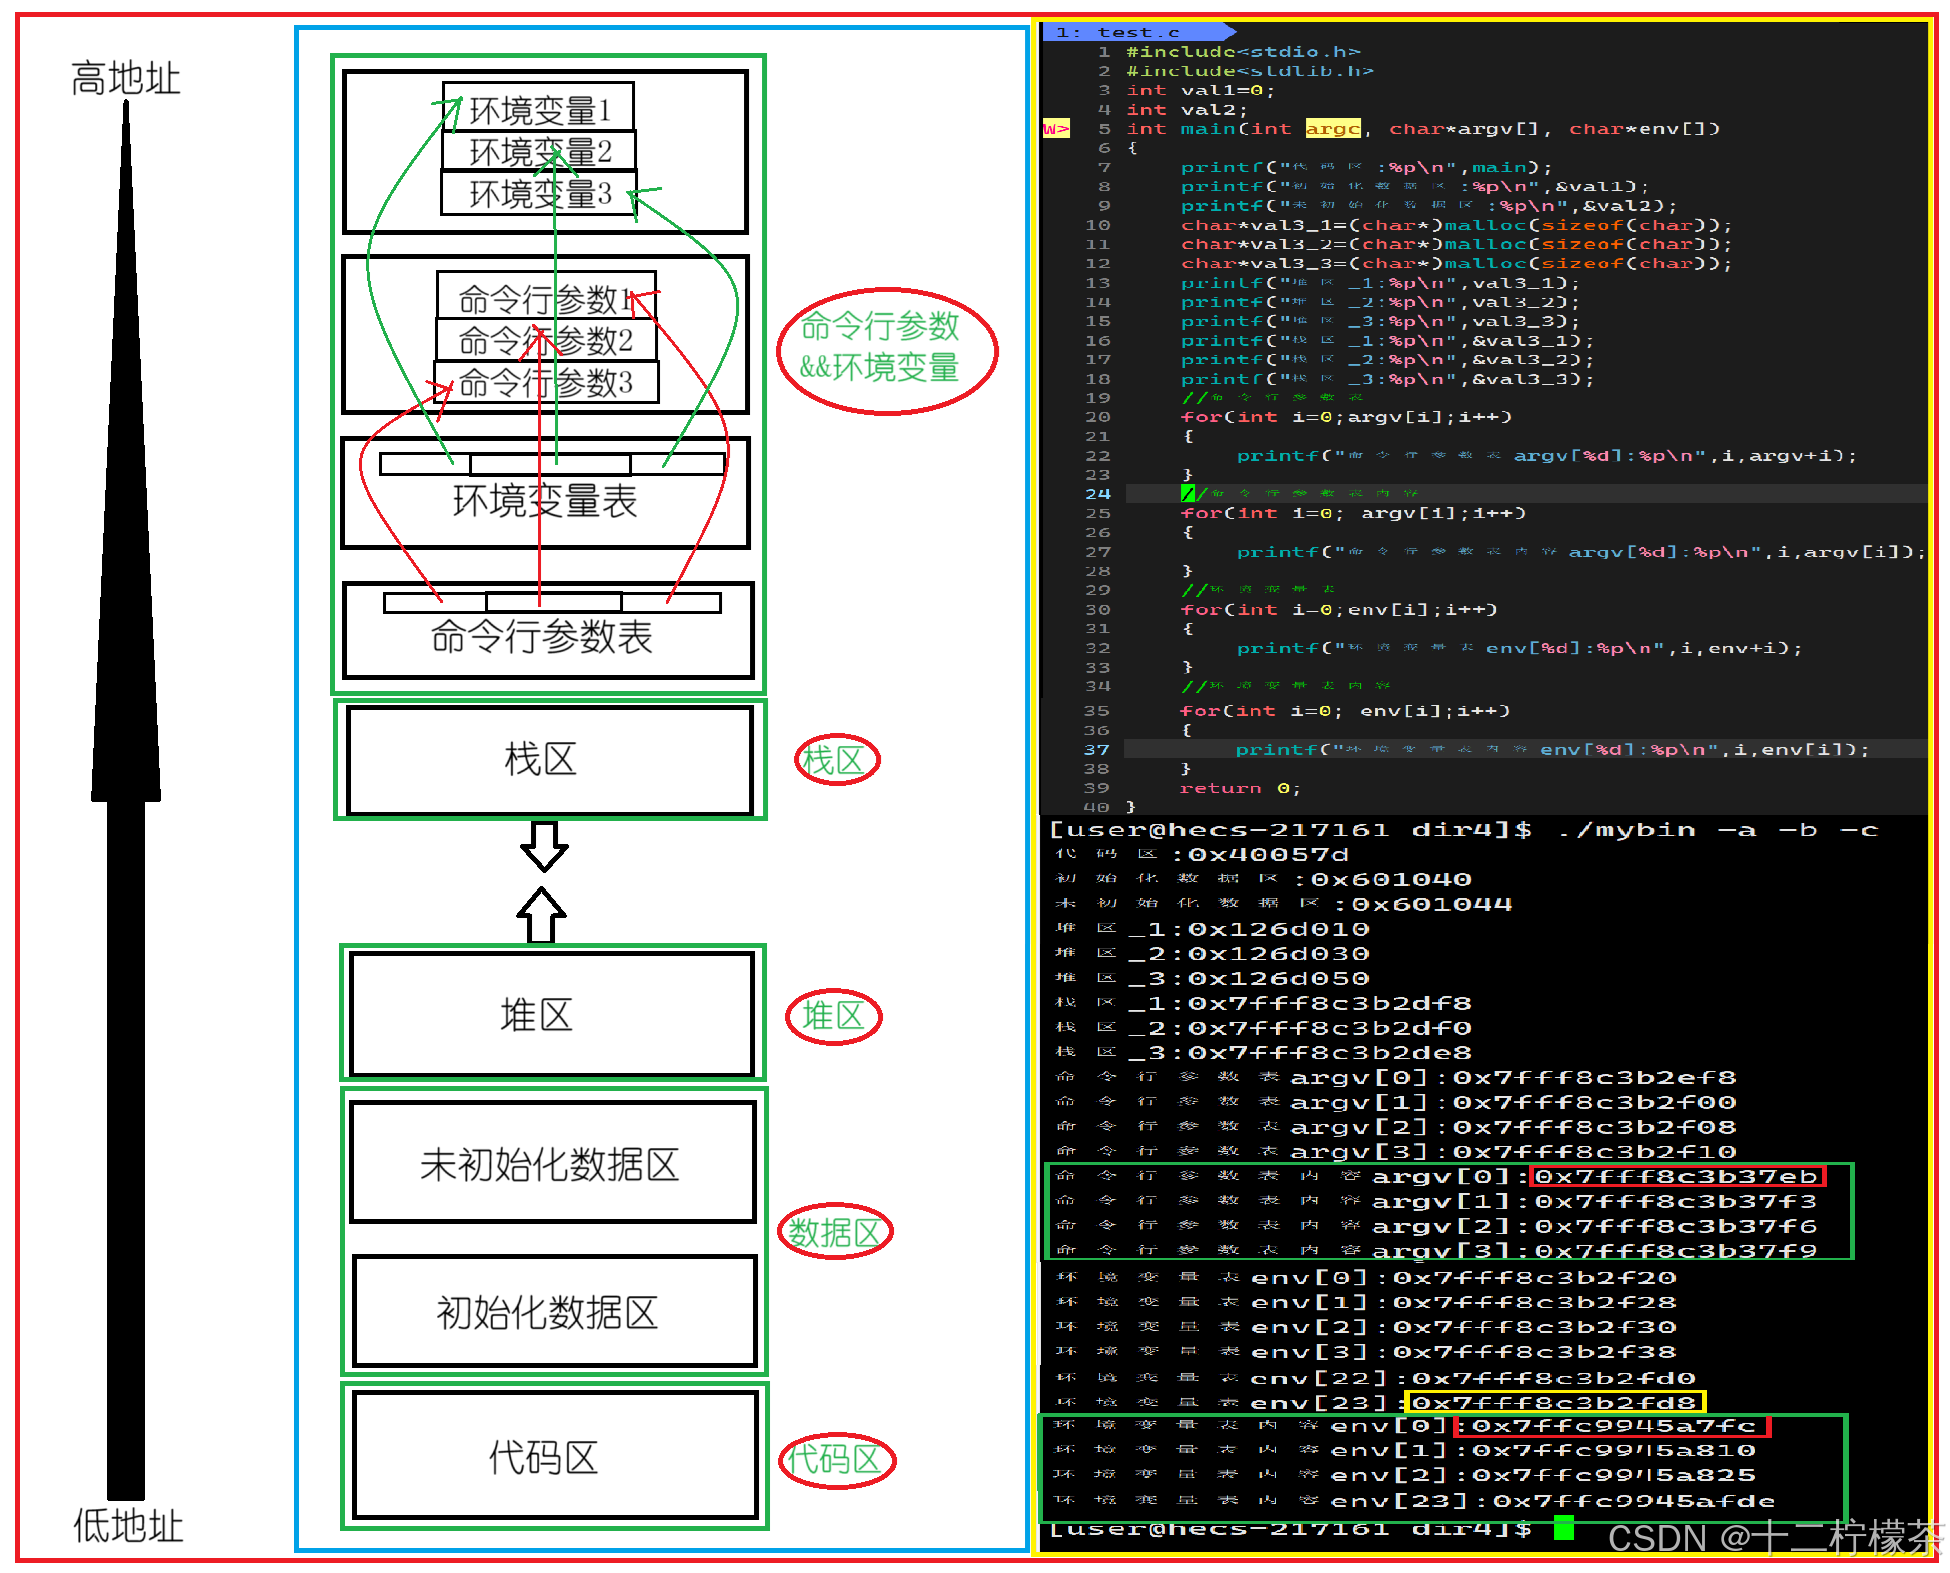The height and width of the screenshot is (1573, 1950).
Task: Click the red-boxed argv[0] address 0x7fff8c3b37eb
Action: (1677, 1177)
